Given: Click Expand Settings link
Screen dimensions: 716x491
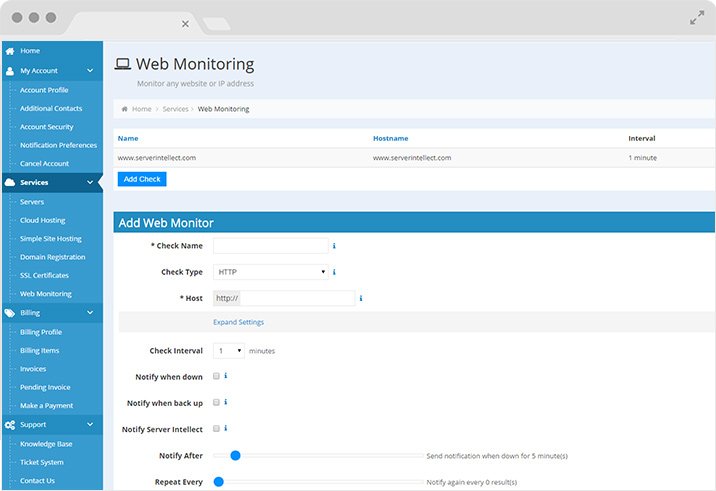Looking at the screenshot, I should click(238, 322).
